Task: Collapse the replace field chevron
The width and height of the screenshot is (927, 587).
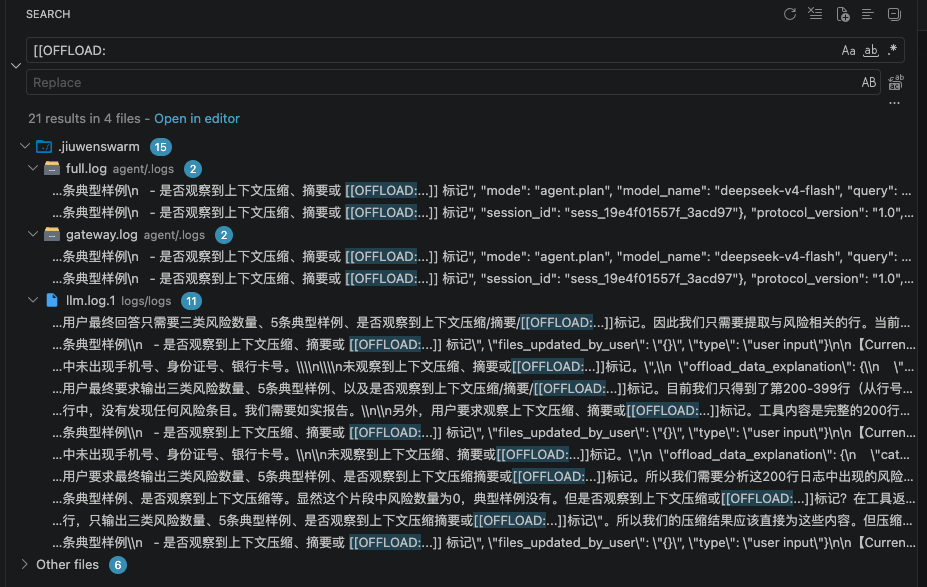Action: pyautogui.click(x=16, y=66)
